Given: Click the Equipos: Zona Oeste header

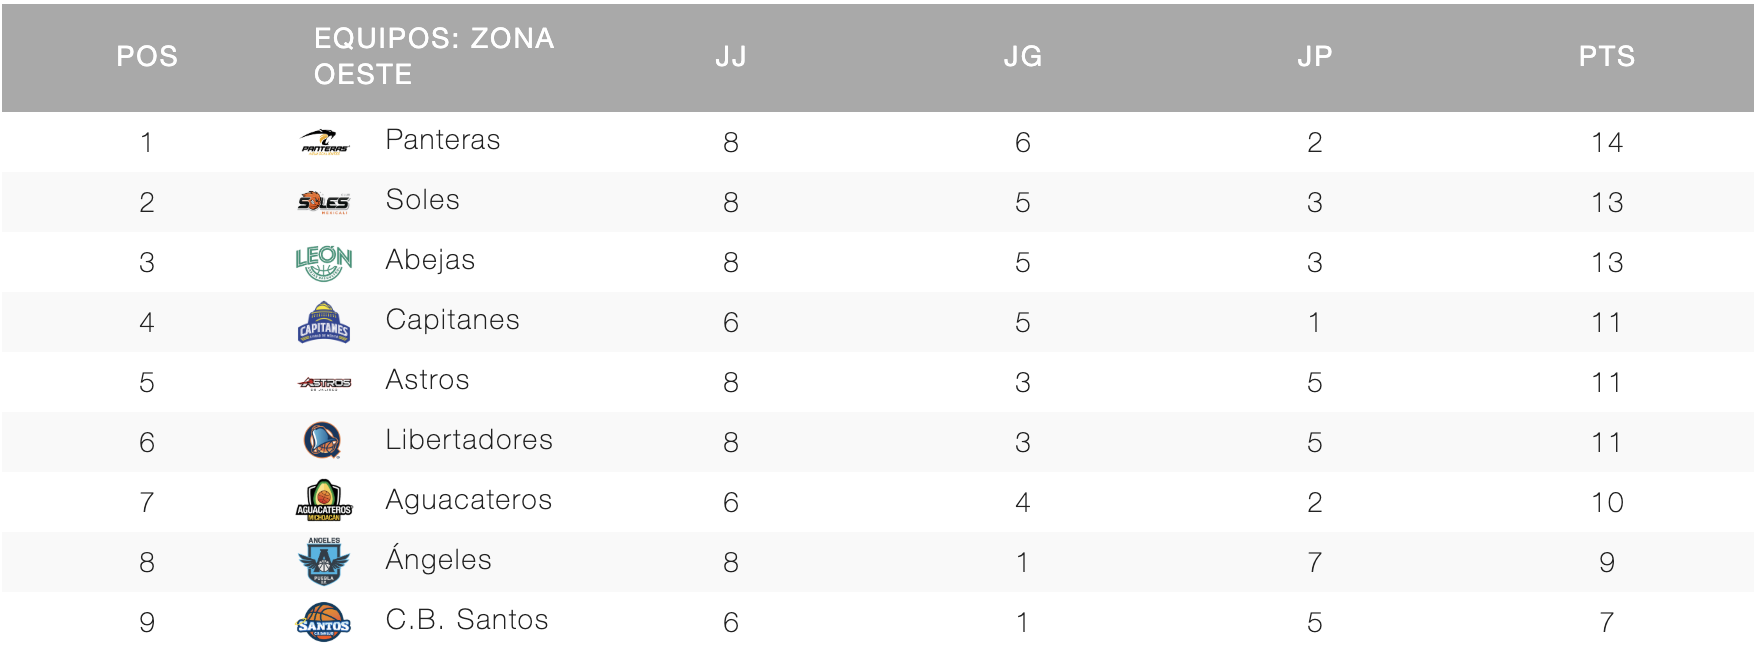Looking at the screenshot, I should click(x=433, y=57).
